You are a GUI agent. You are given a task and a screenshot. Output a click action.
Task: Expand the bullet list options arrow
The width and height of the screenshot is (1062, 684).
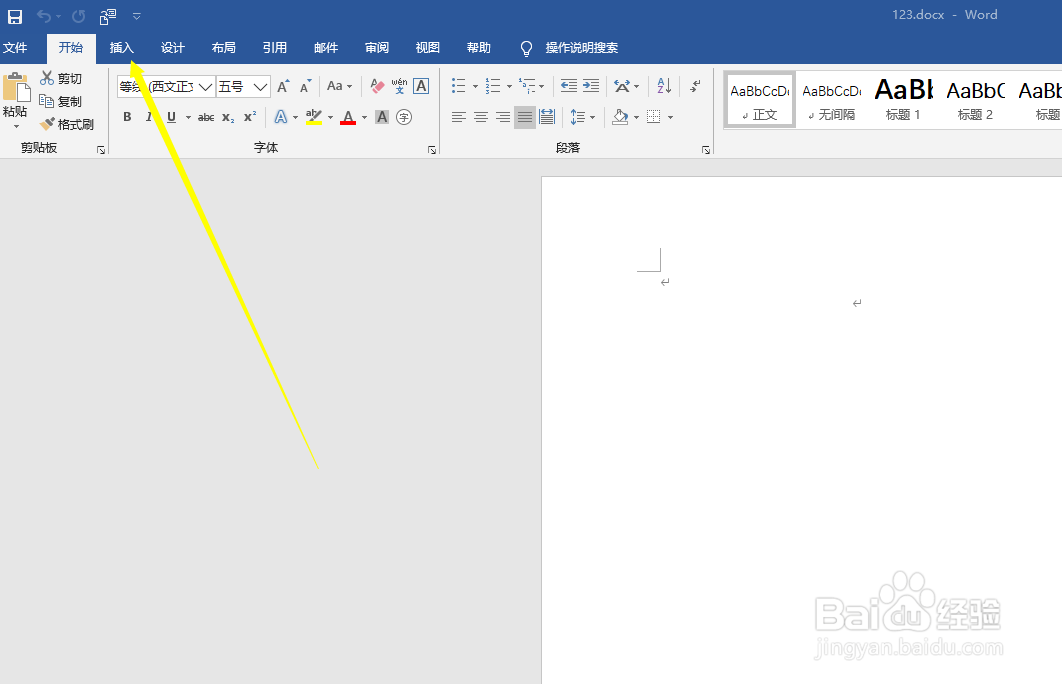(x=475, y=86)
